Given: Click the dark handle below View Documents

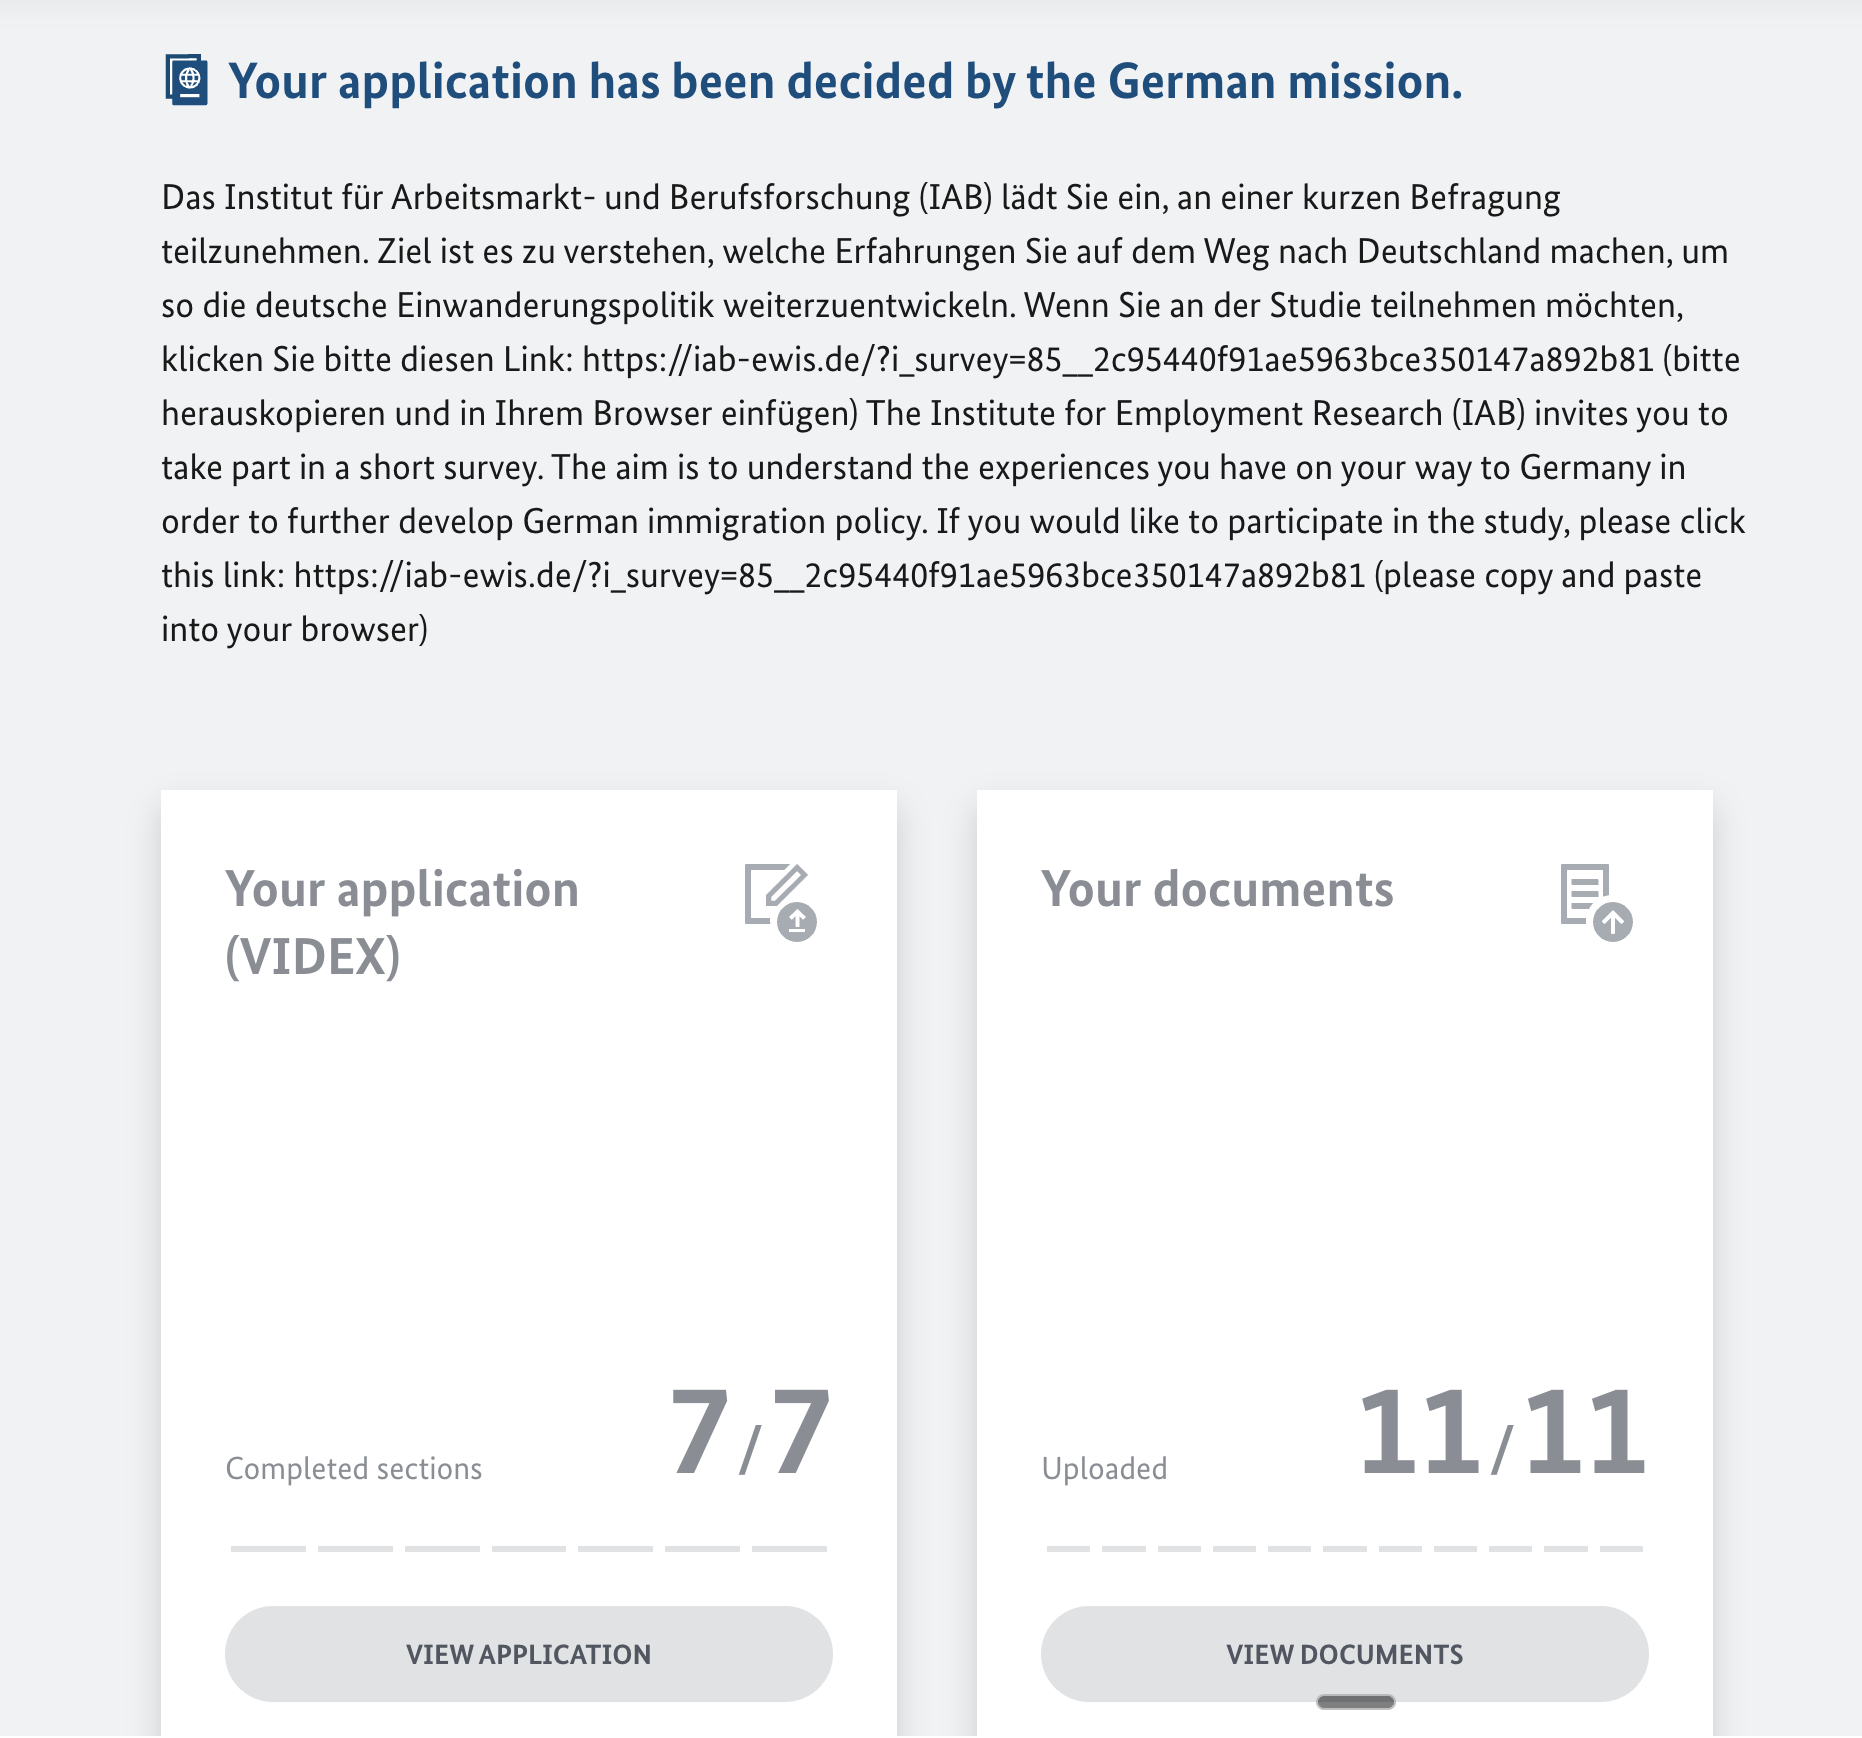Looking at the screenshot, I should coord(1355,1702).
